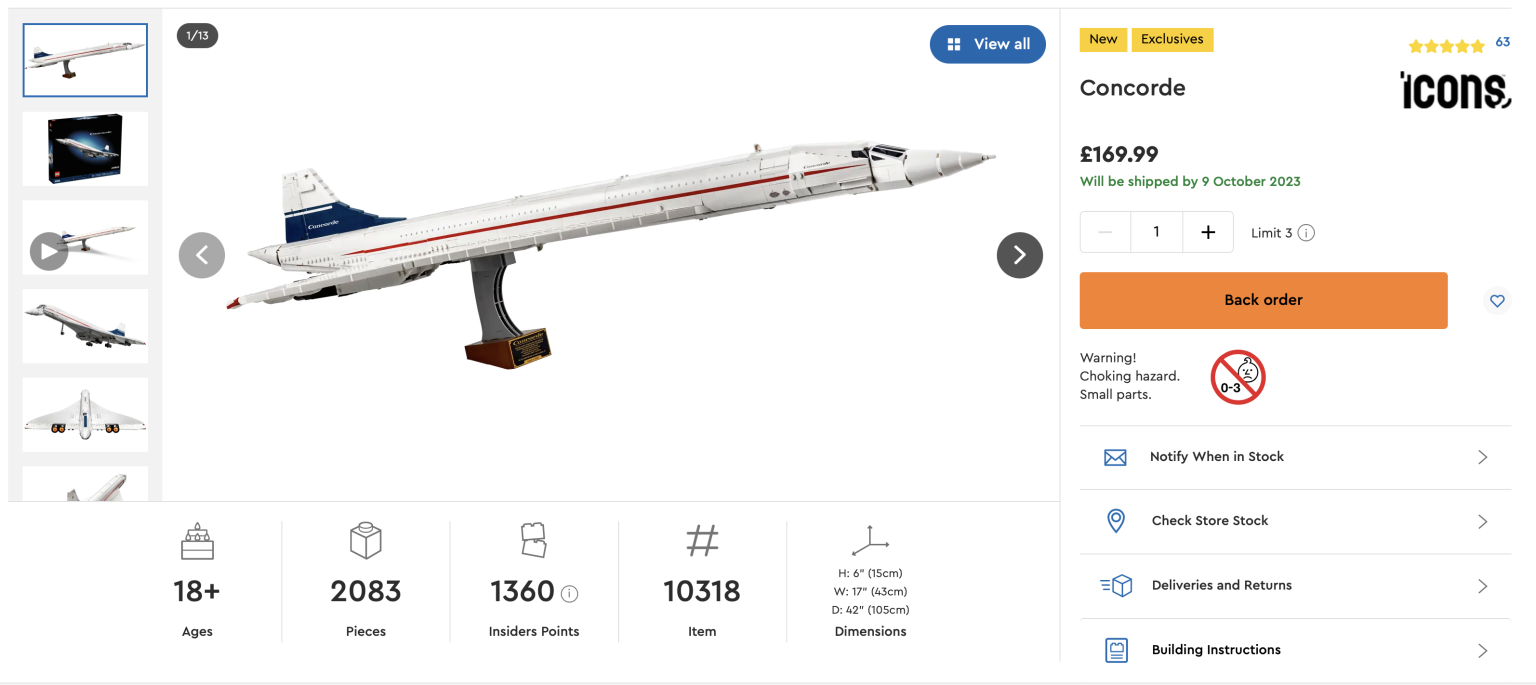Viewport: 1536px width, 685px height.
Task: Expand the Building Instructions chevron
Action: (1483, 649)
